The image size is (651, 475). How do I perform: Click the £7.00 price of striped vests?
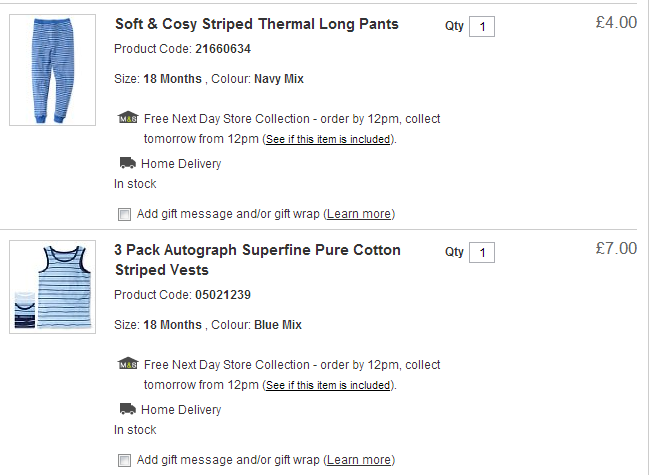(615, 249)
